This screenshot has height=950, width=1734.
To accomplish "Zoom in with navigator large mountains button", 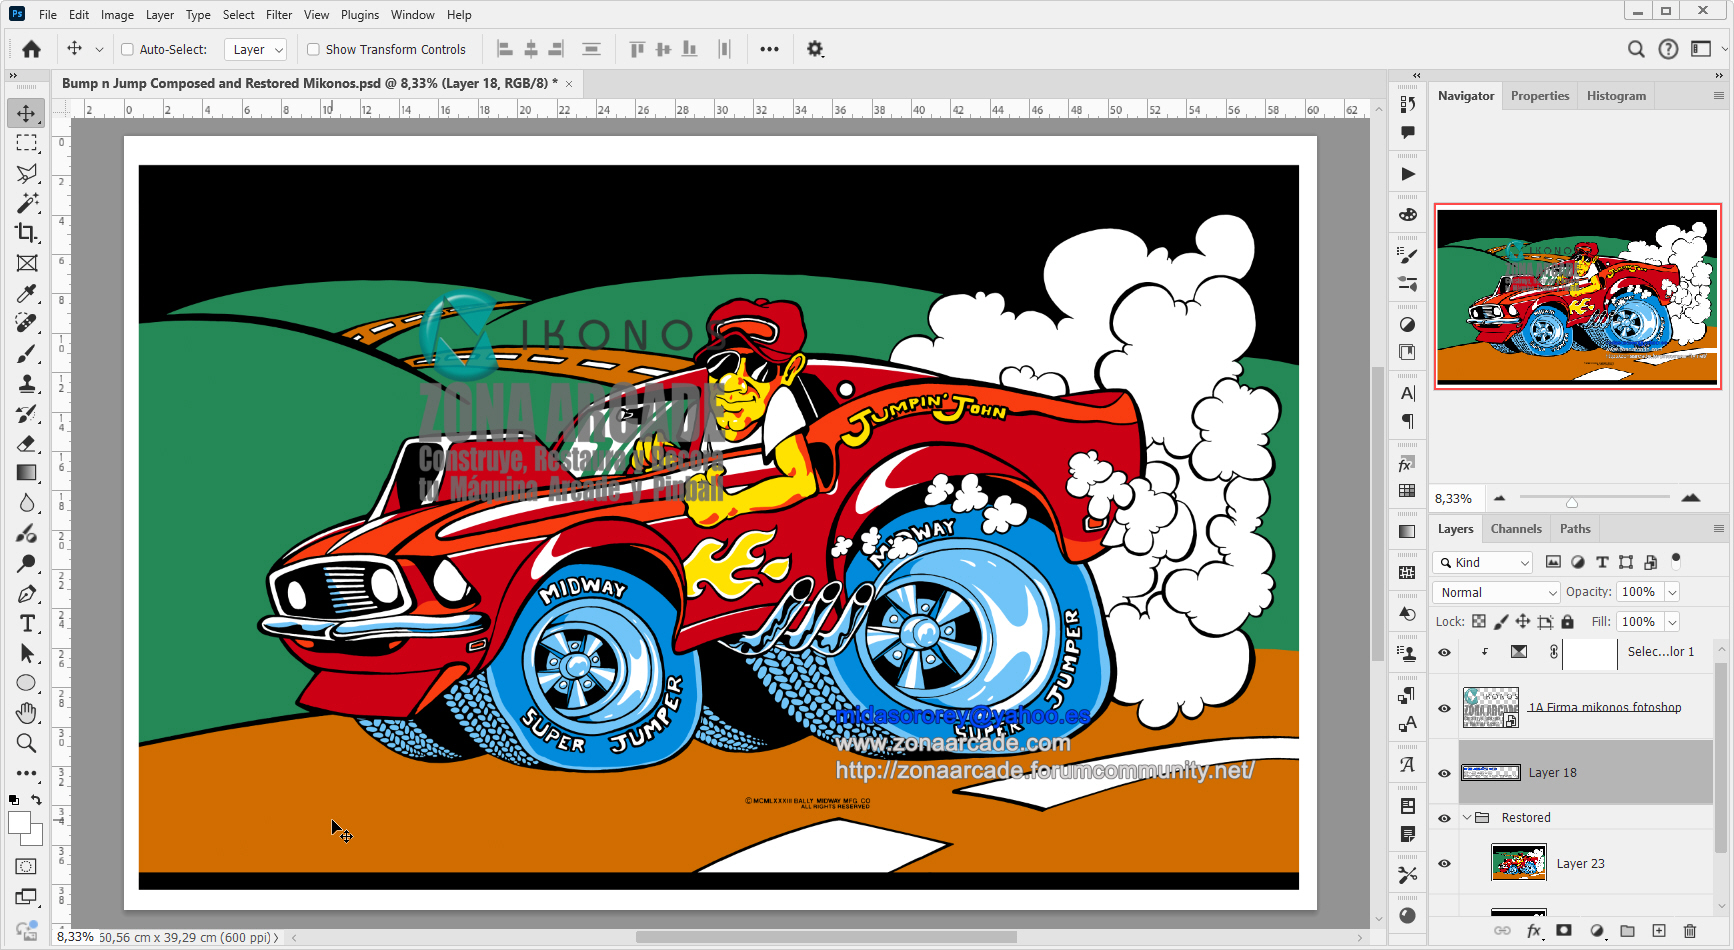I will click(x=1691, y=497).
